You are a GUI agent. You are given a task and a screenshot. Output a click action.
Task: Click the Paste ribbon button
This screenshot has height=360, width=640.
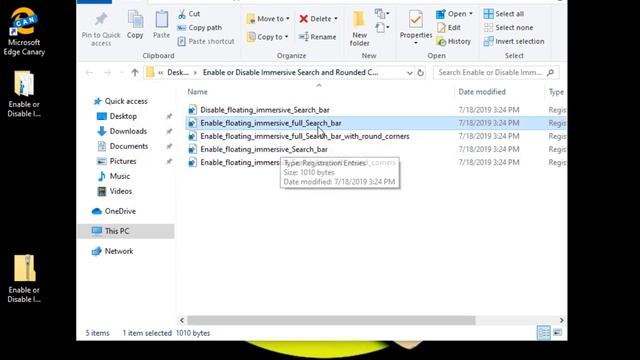[x=161, y=25]
